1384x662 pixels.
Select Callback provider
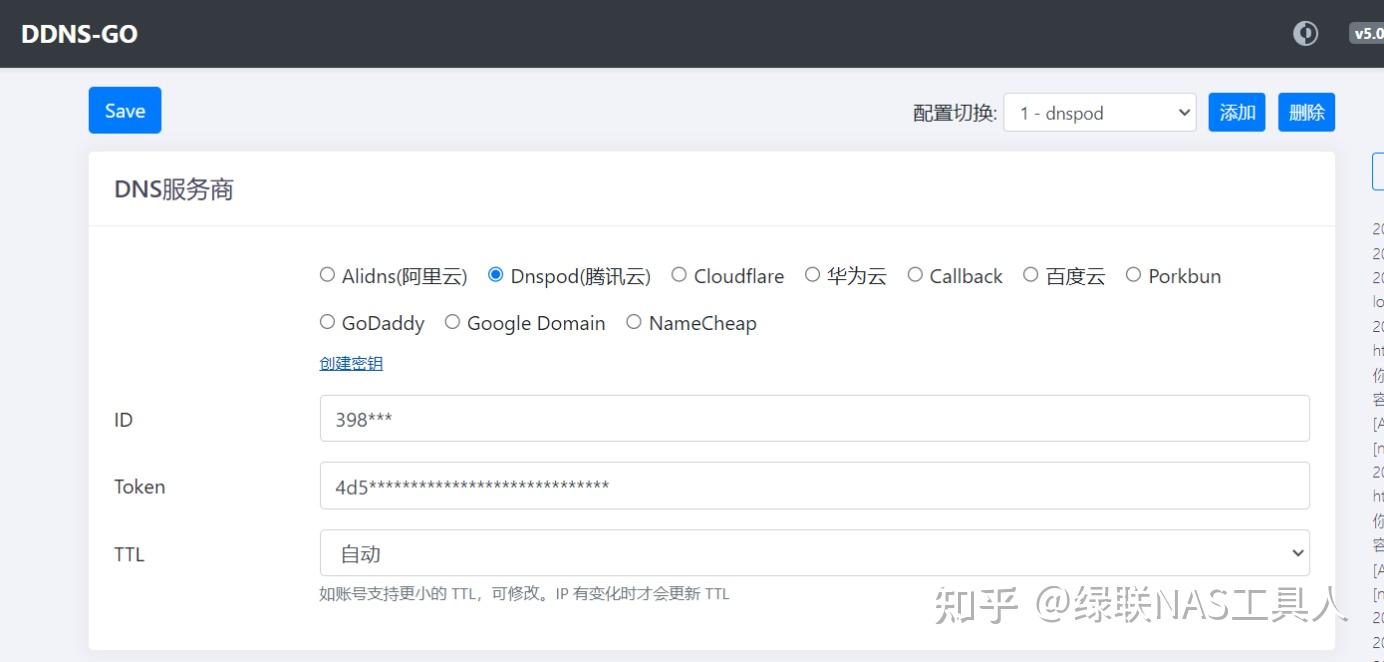tap(915, 275)
